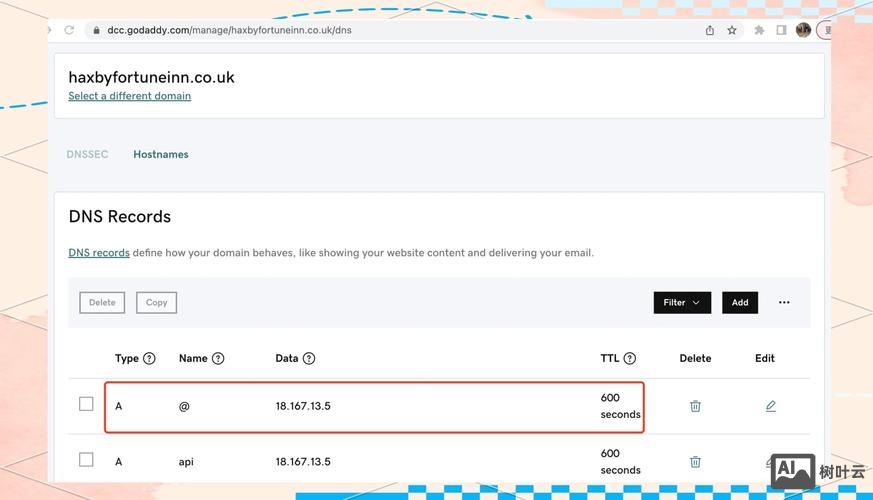Follow the "Select a different domain" link
Viewport: 873px width, 500px height.
click(x=129, y=96)
